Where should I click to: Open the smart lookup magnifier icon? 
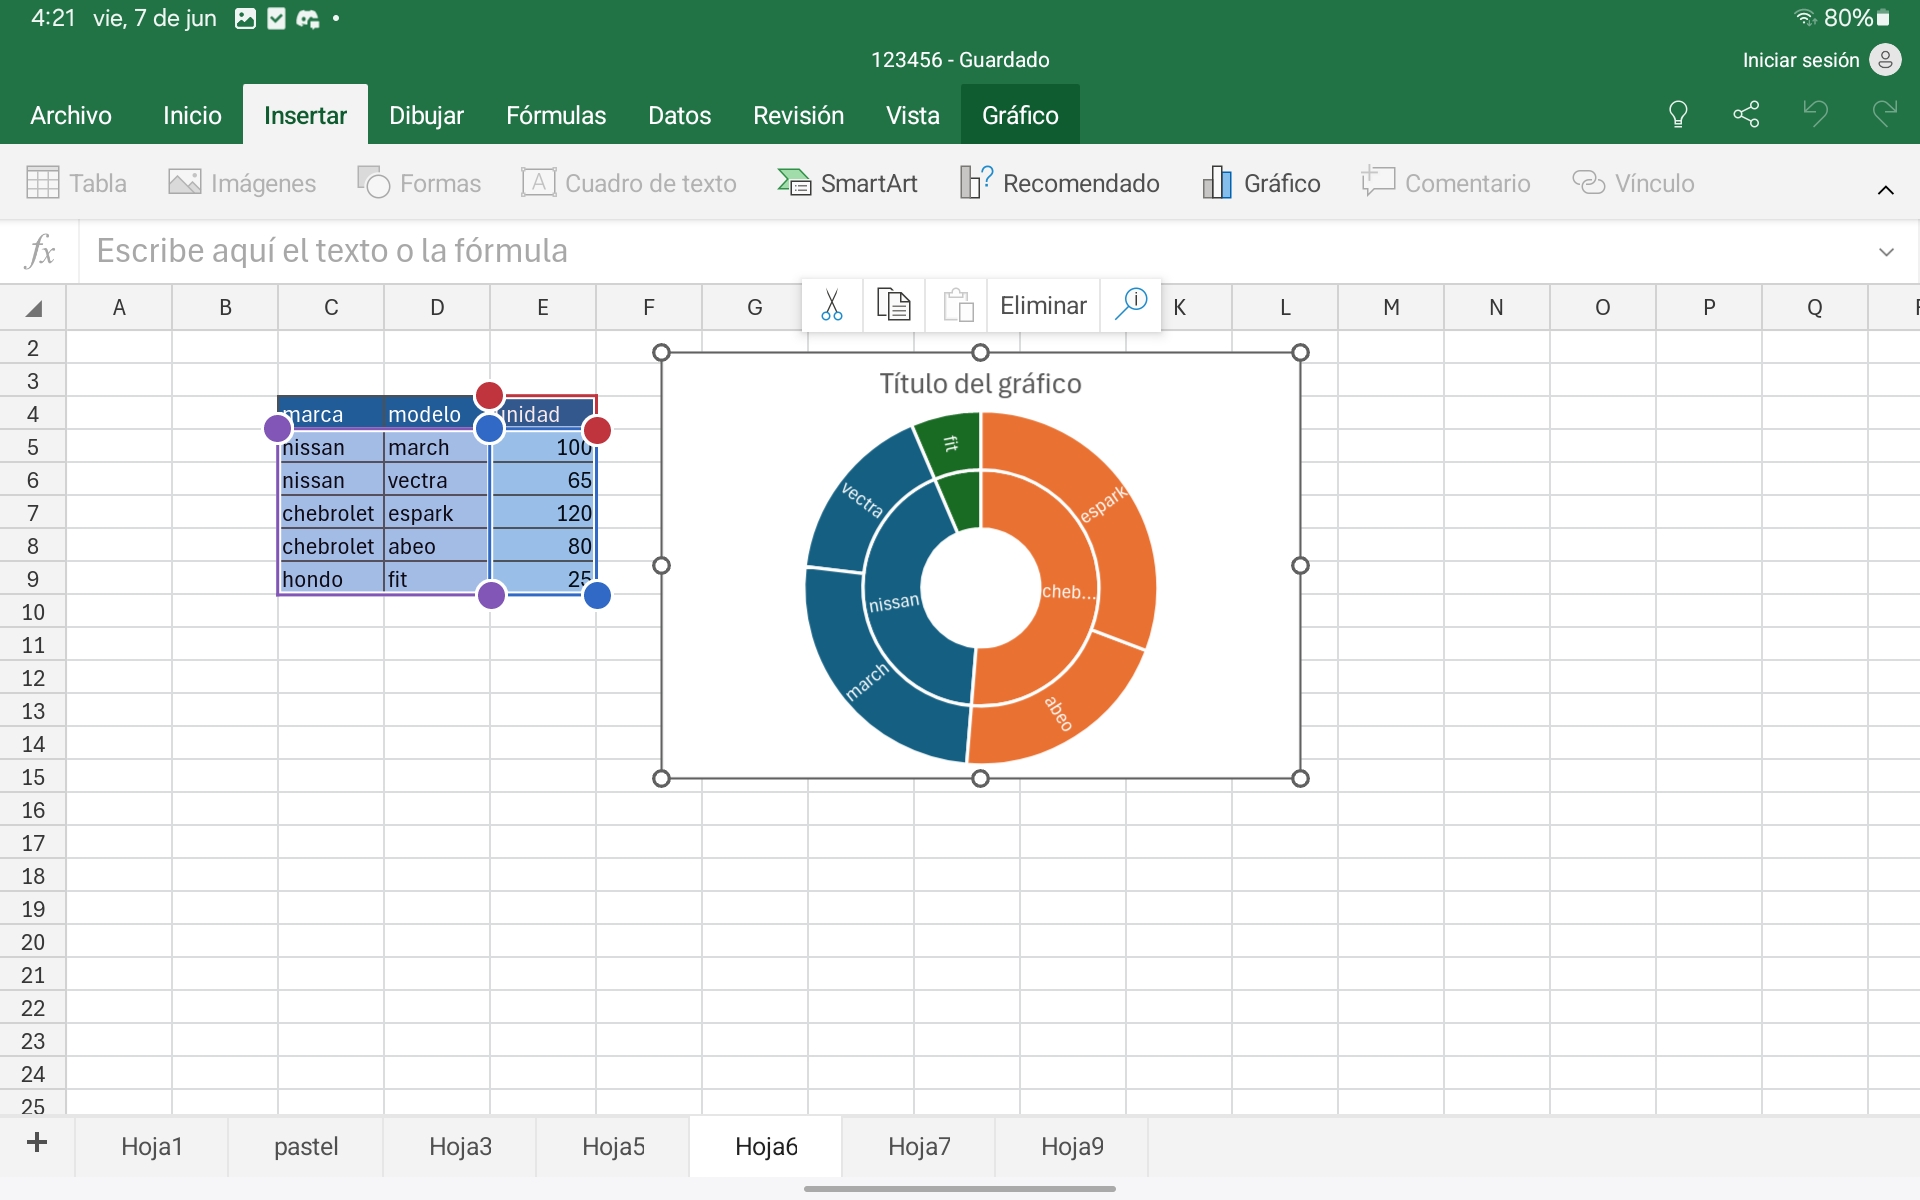pyautogui.click(x=1131, y=303)
